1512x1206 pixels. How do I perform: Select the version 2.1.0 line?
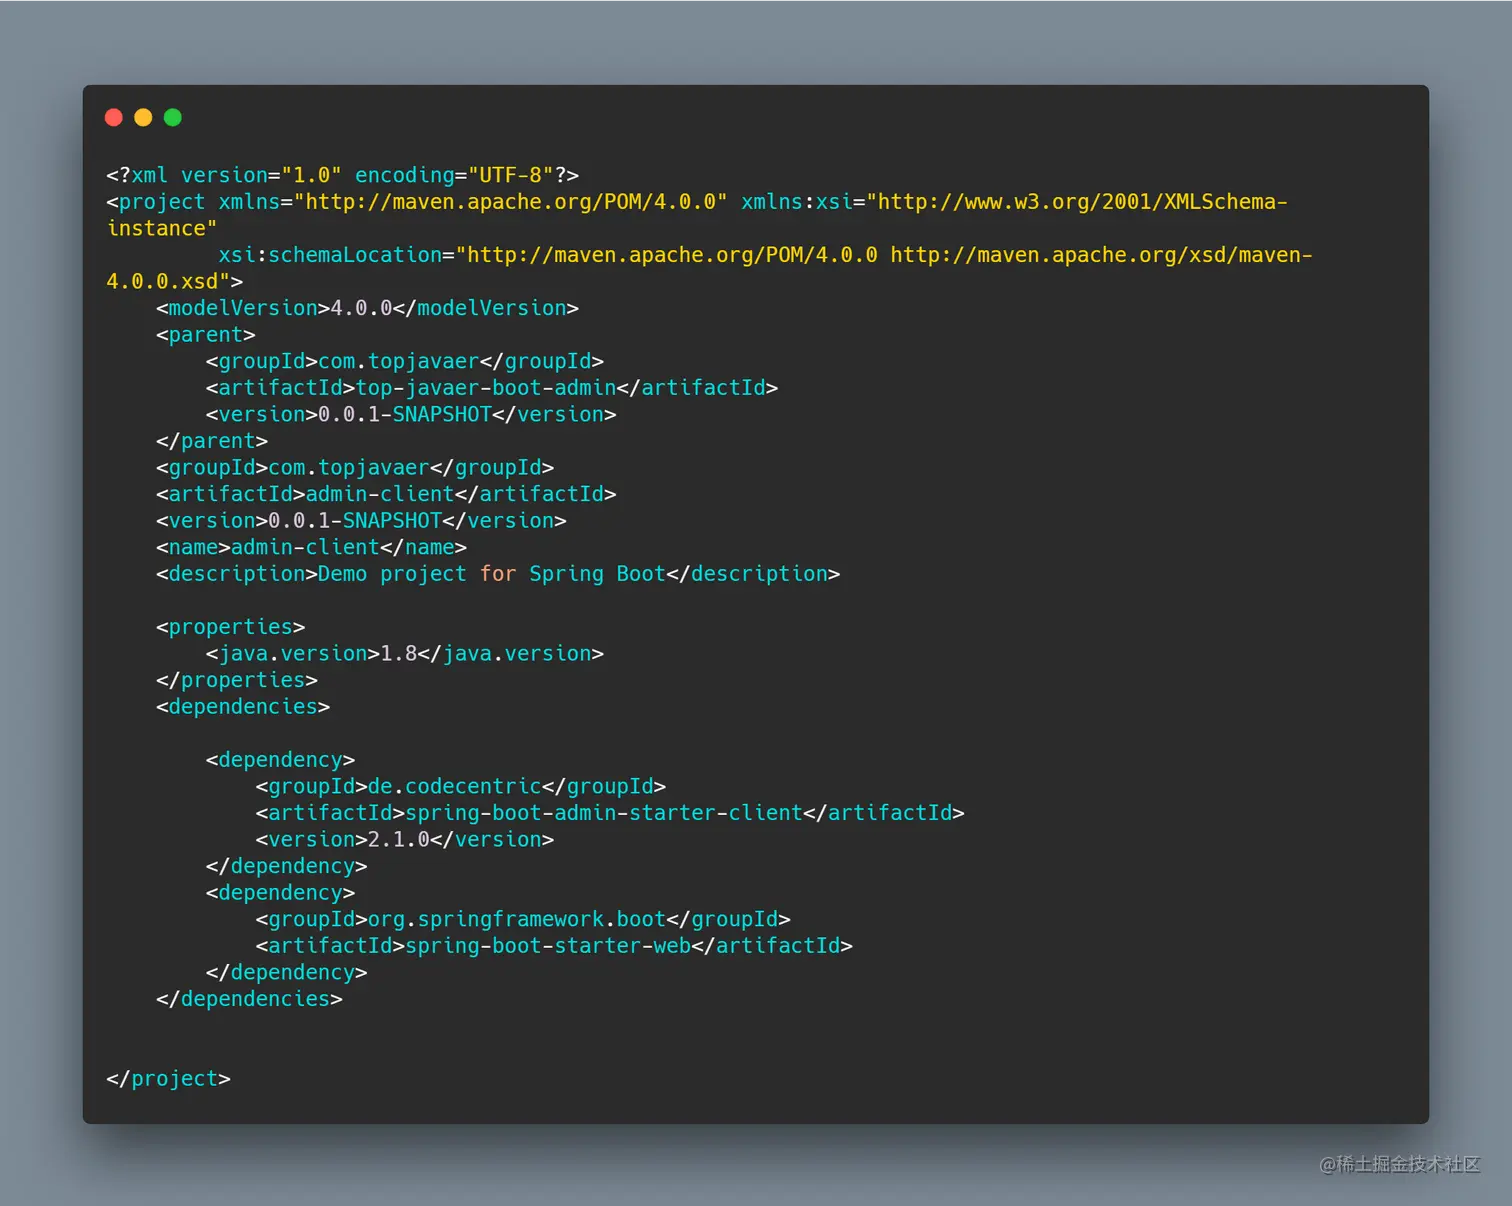404,840
